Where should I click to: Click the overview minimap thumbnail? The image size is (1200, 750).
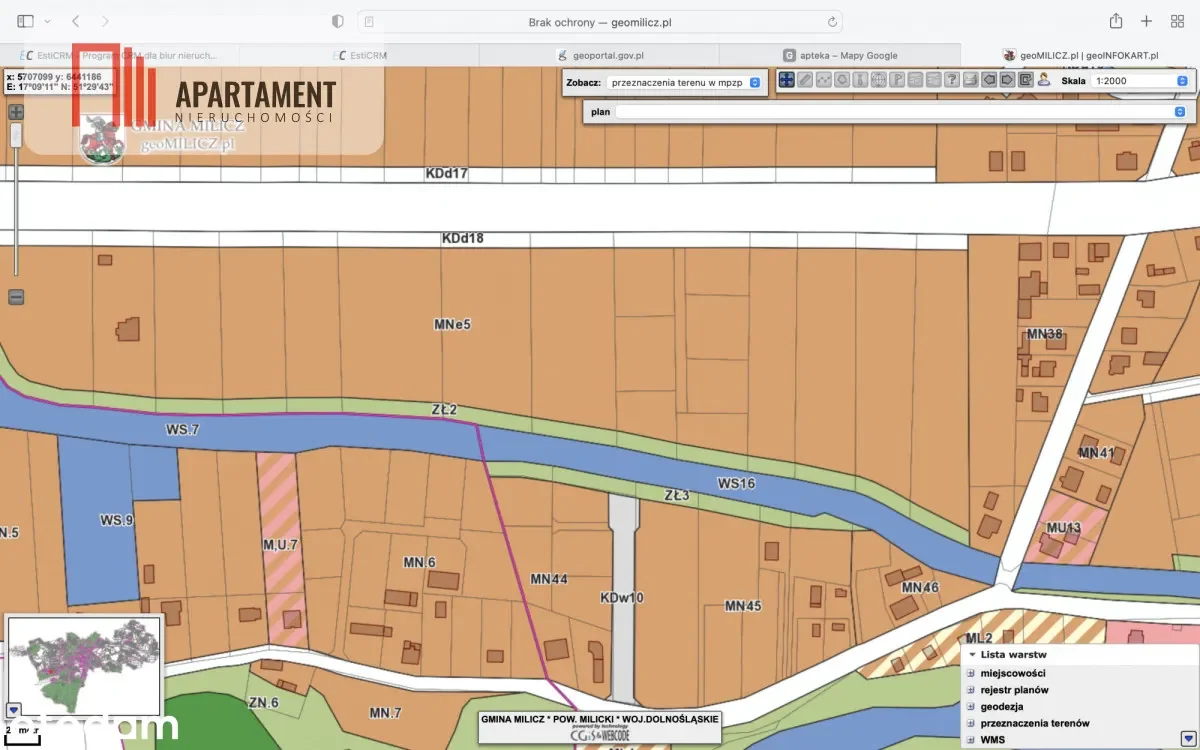(84, 665)
